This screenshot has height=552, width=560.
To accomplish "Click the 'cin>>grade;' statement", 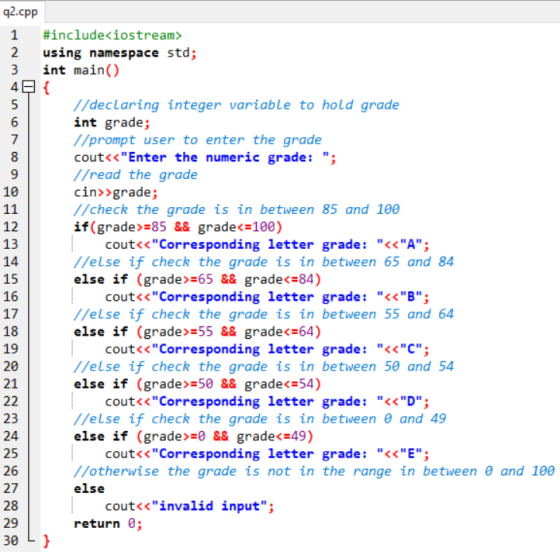I will point(116,192).
